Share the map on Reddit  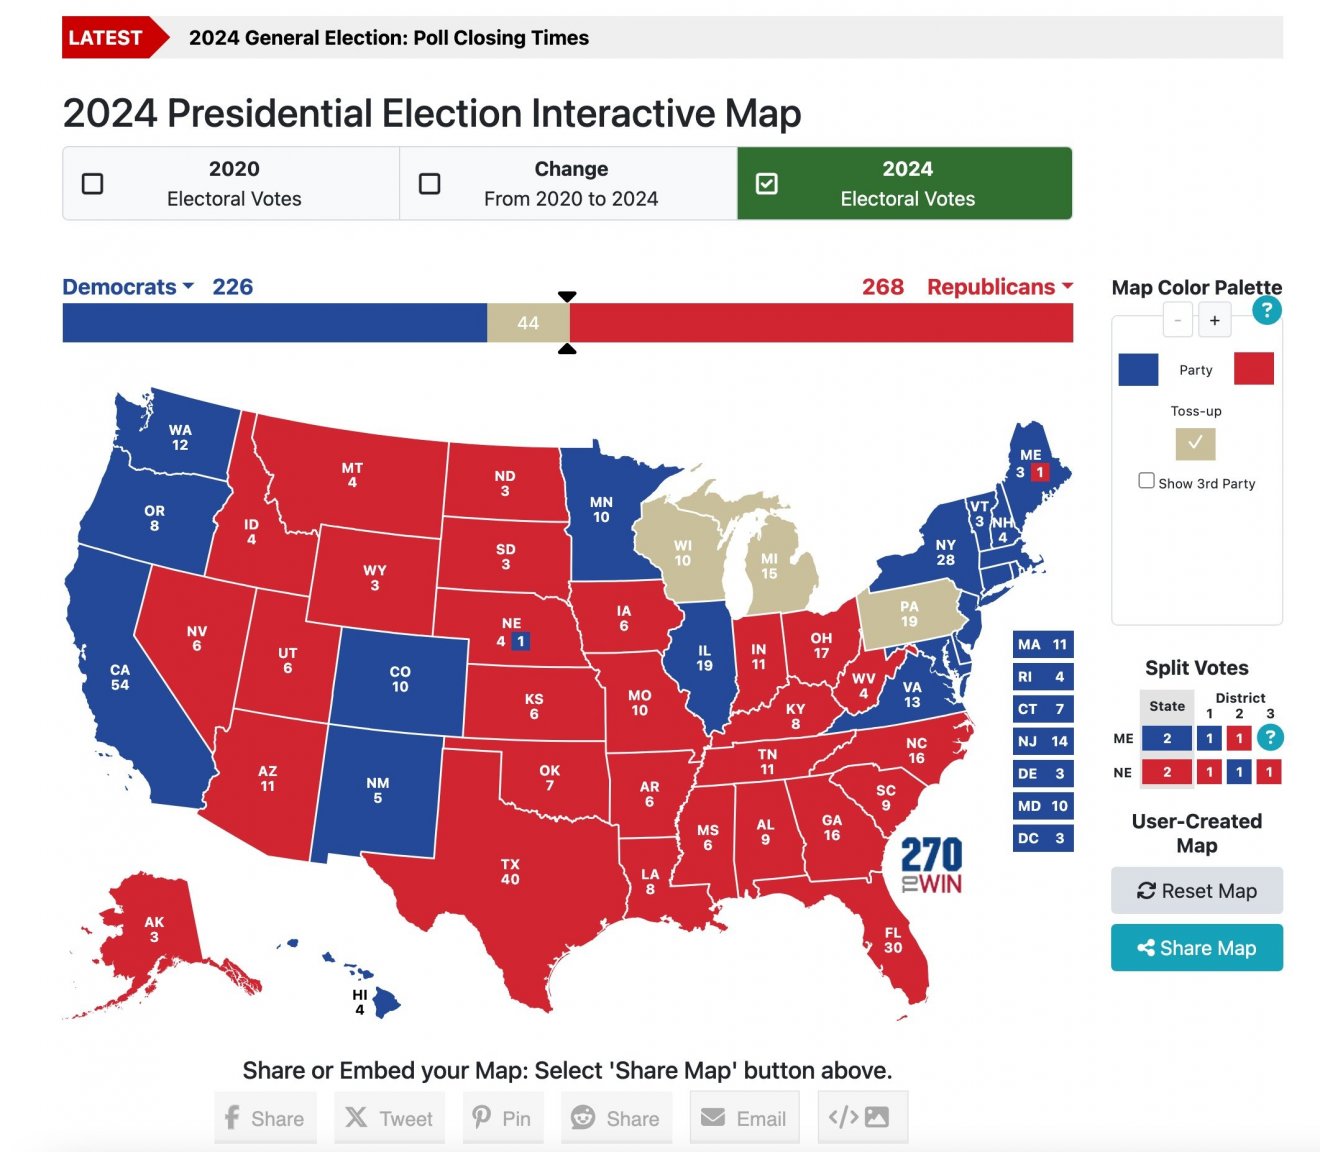point(616,1118)
